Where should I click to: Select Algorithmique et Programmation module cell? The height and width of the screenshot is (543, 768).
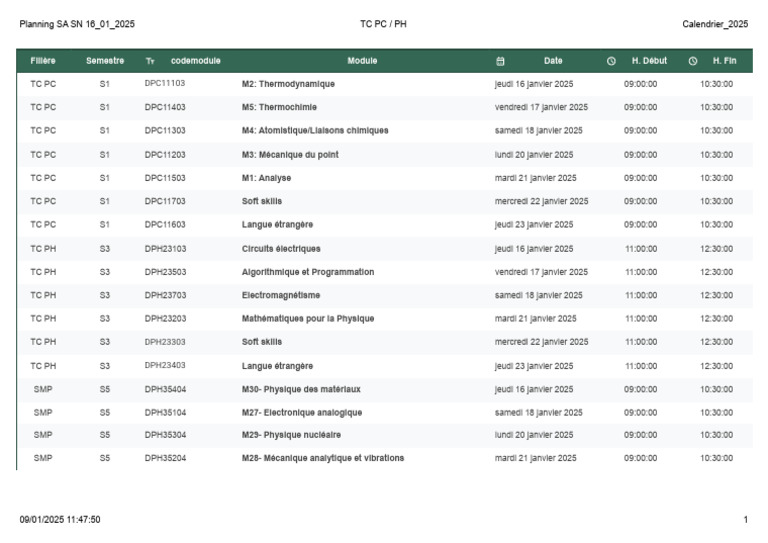click(x=308, y=272)
